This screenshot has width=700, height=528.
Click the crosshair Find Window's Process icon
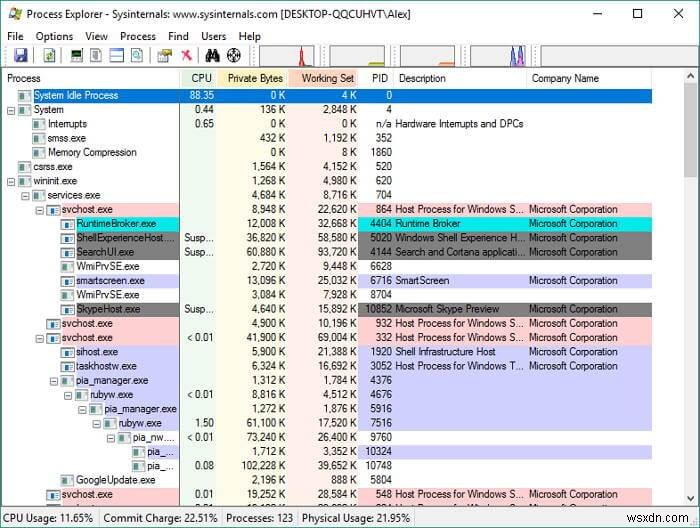point(234,55)
